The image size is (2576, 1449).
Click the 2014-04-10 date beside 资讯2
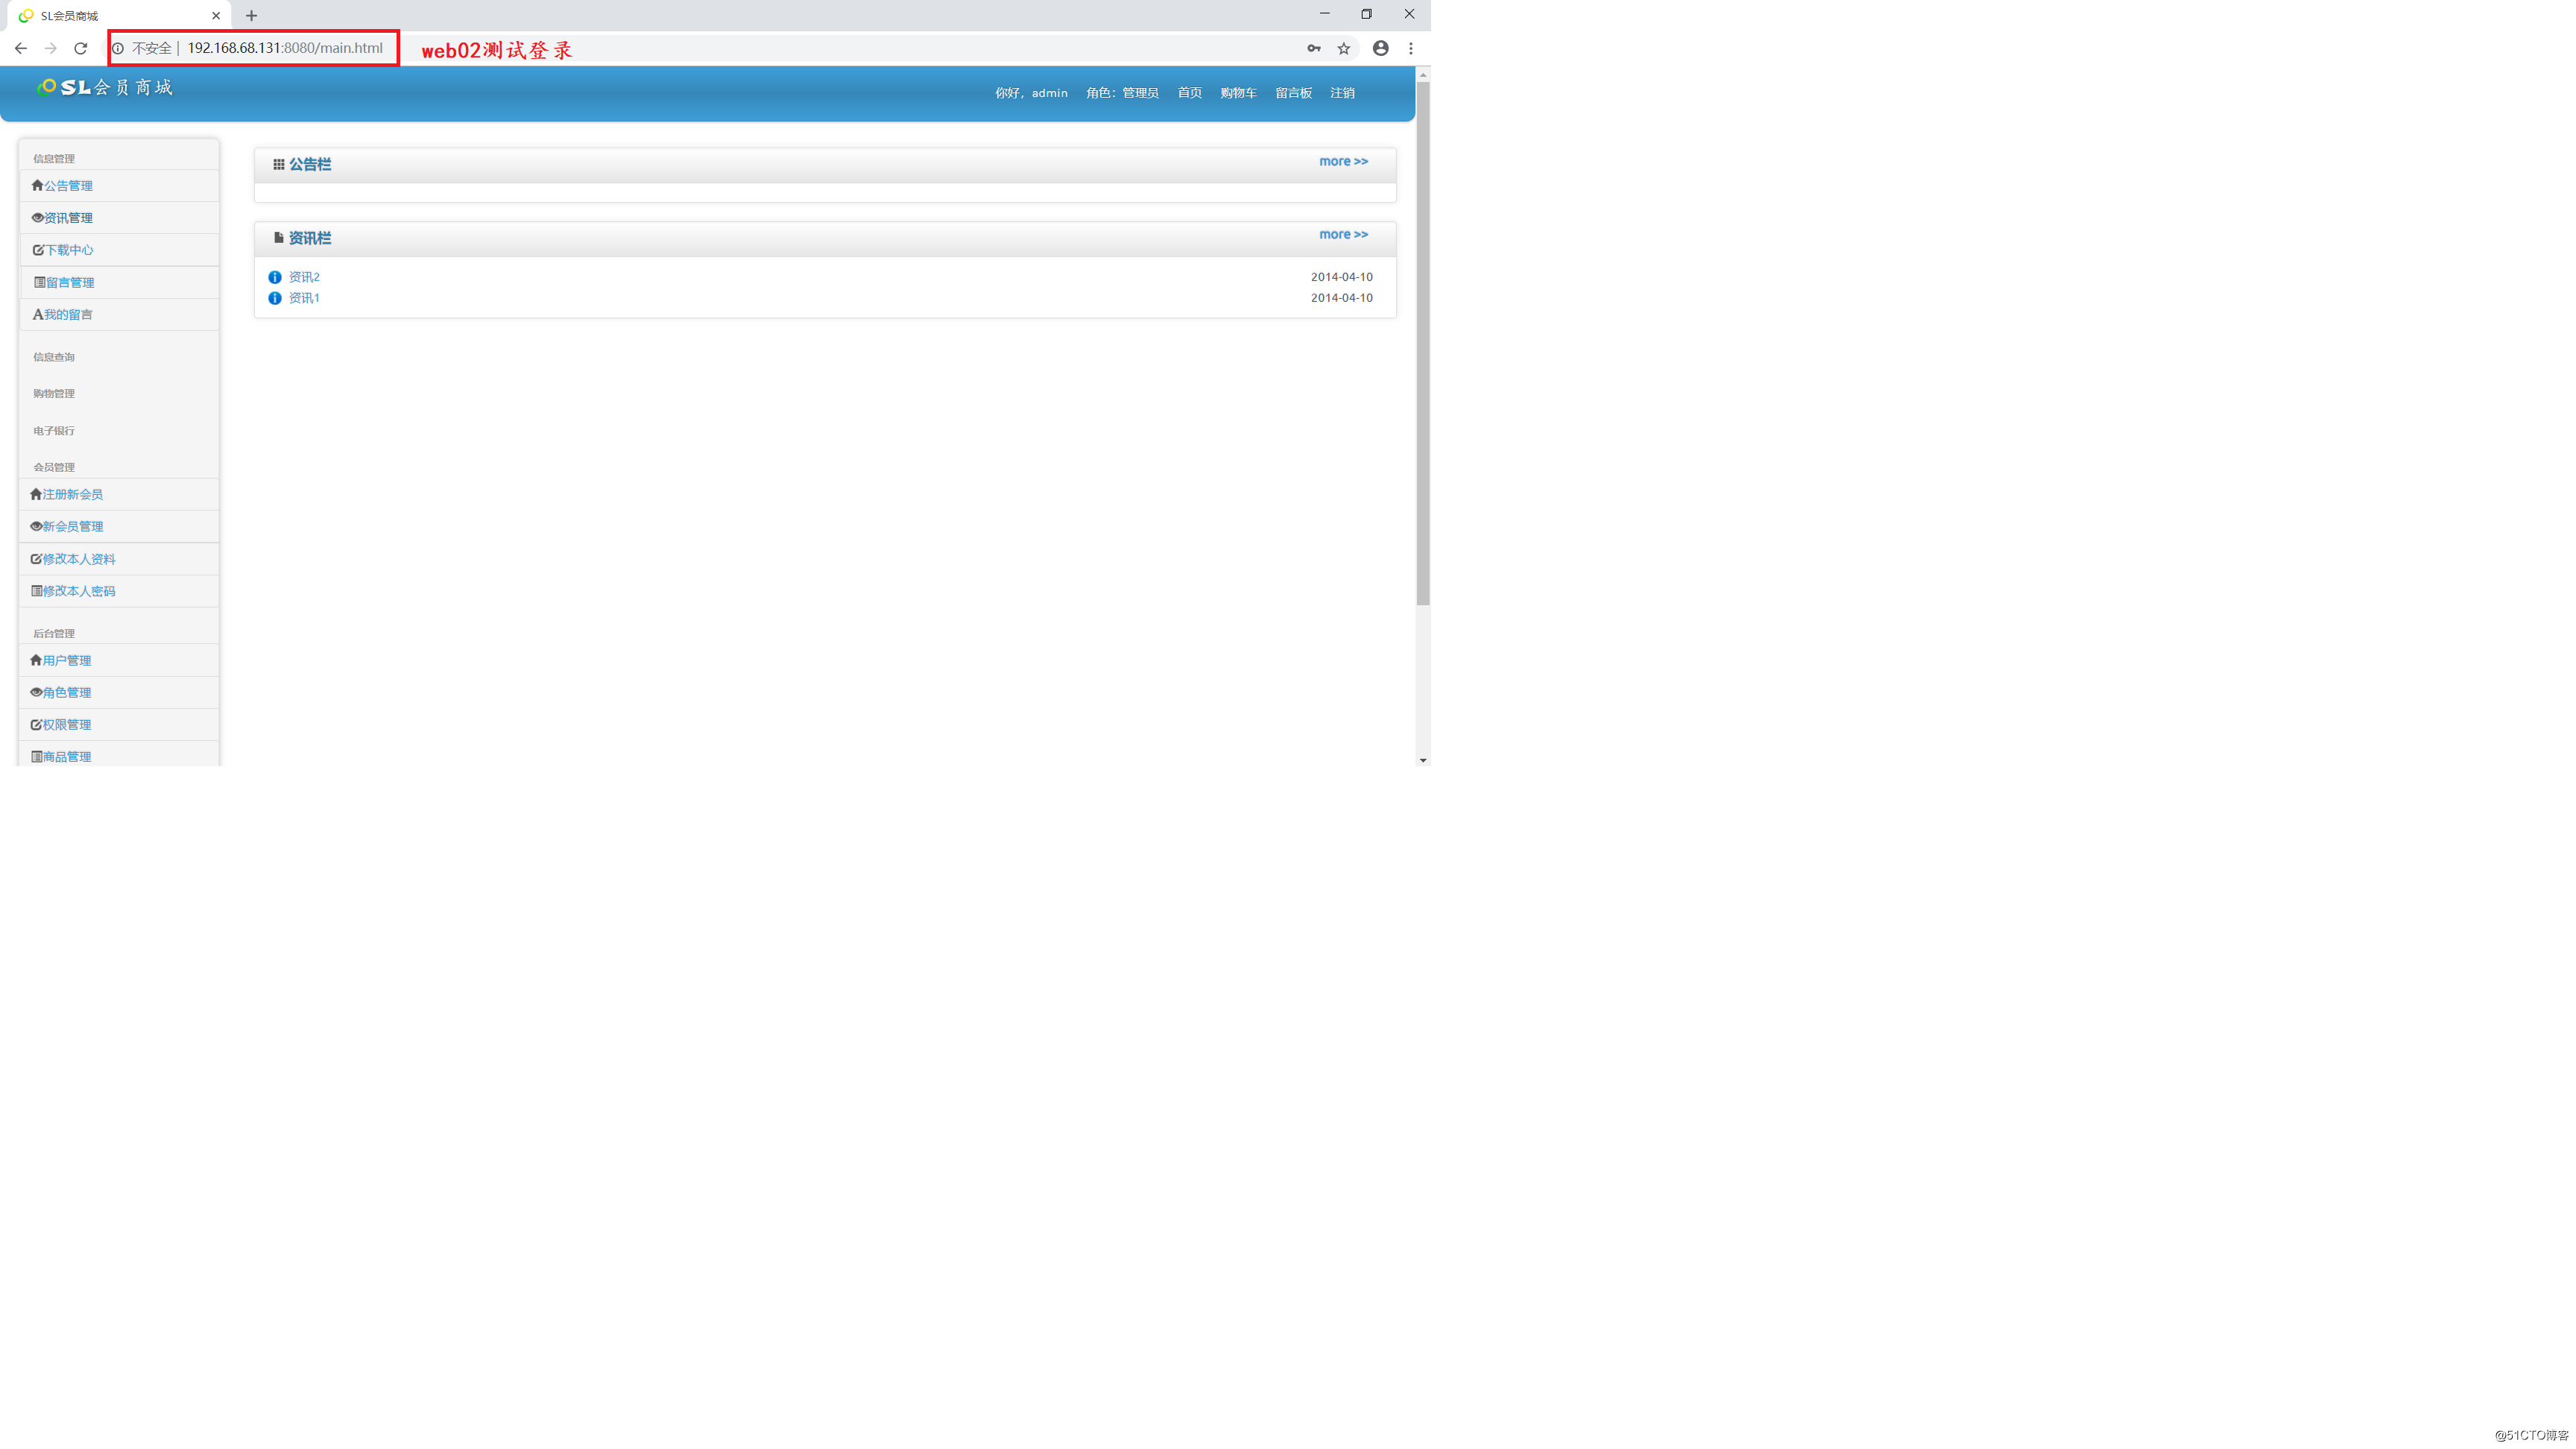point(1342,277)
